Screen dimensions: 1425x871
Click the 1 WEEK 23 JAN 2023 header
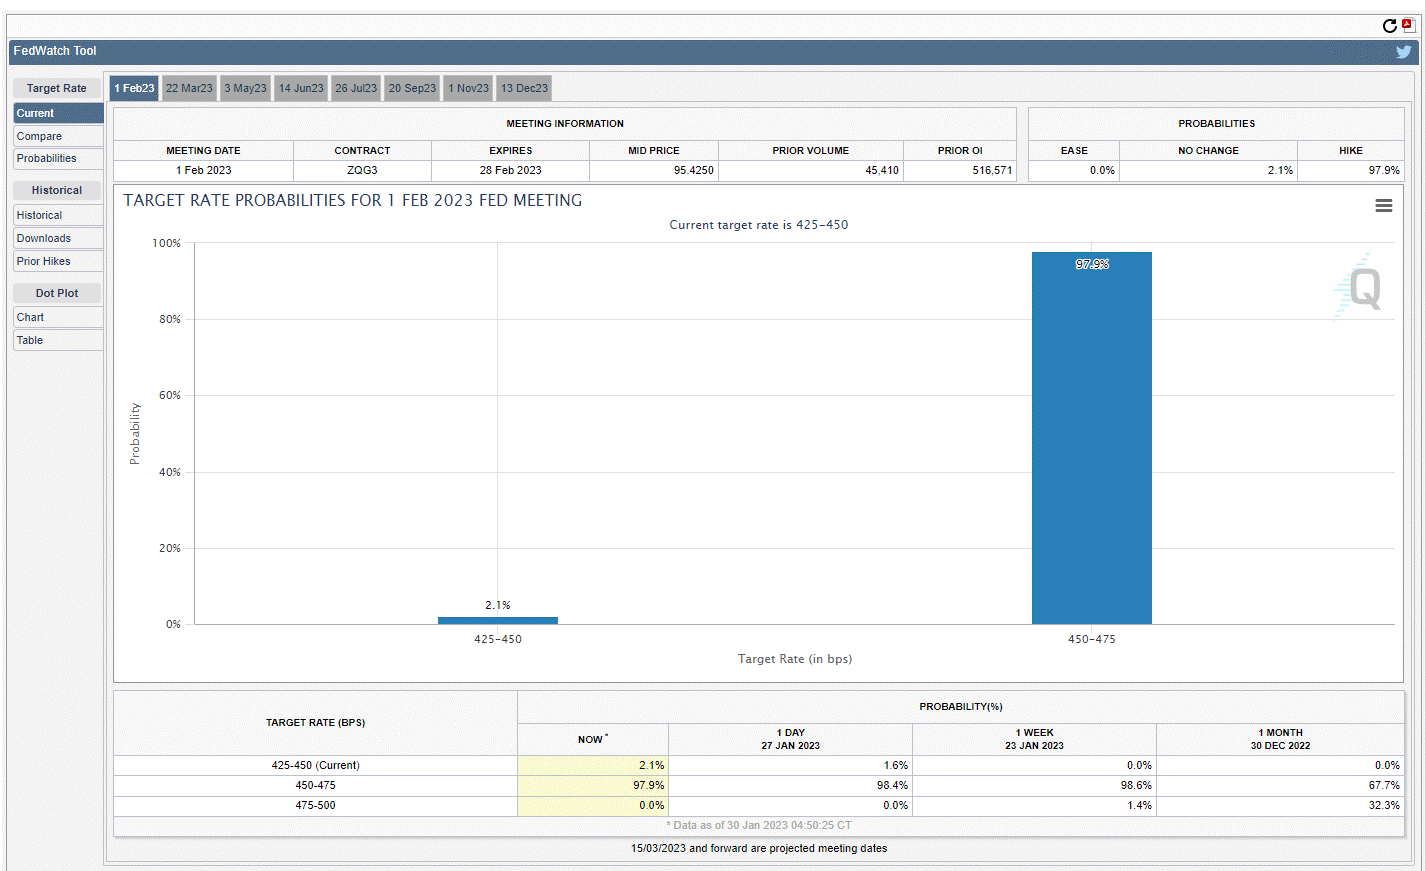(x=1034, y=739)
